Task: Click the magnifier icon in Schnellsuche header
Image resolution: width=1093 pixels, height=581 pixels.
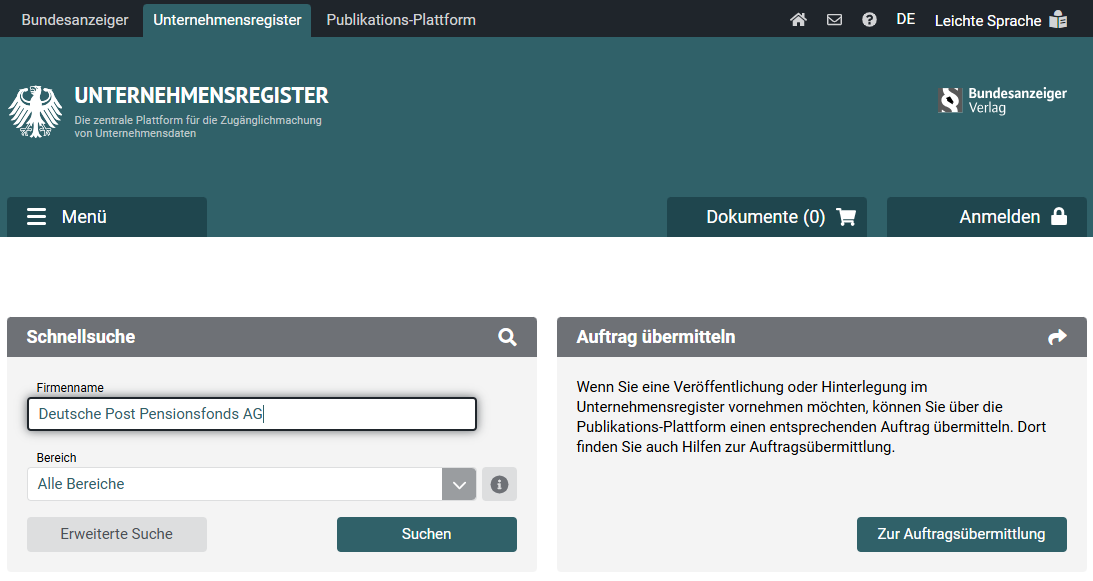Action: [507, 338]
